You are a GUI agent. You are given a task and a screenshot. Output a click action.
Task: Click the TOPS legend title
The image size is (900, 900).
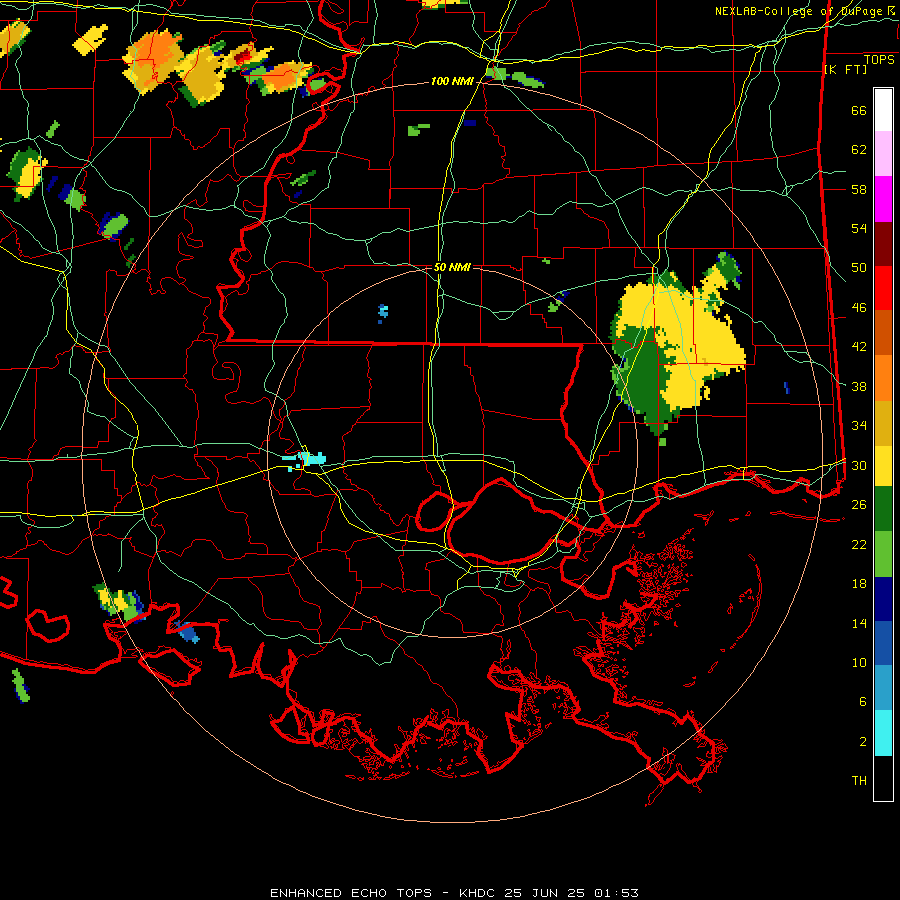click(x=879, y=60)
